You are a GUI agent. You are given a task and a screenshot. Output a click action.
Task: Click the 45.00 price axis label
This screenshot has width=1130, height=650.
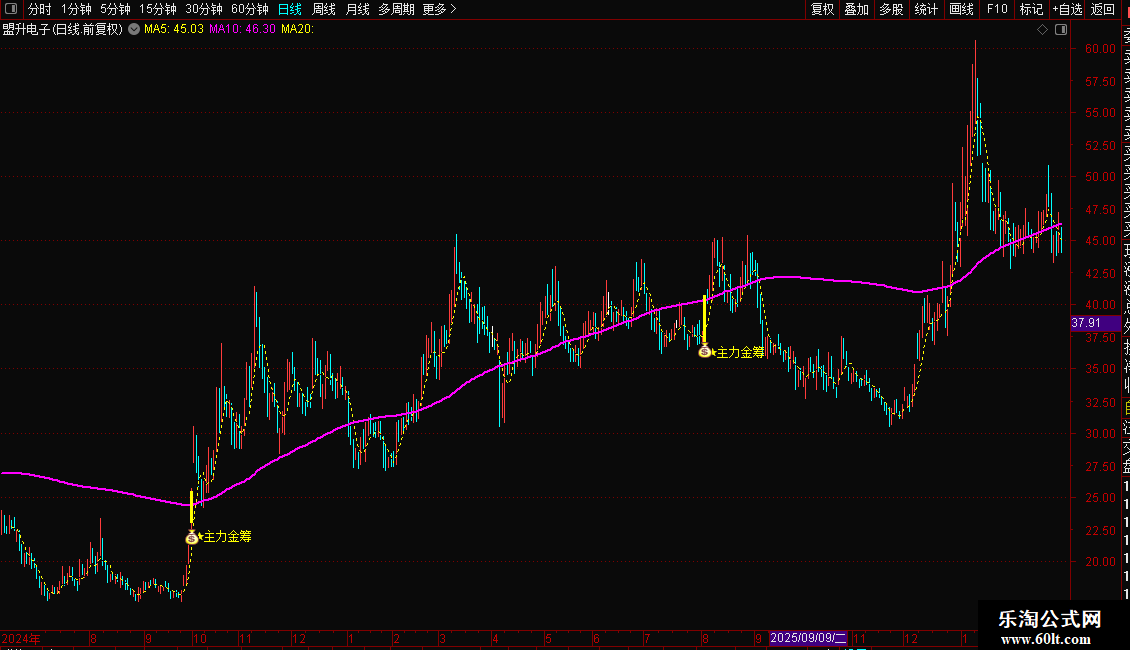click(x=1100, y=241)
